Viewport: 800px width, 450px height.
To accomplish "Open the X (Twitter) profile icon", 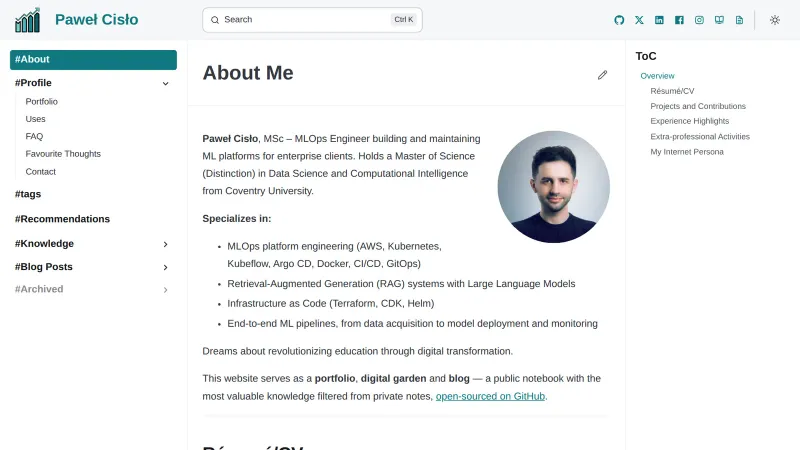I will [x=639, y=20].
